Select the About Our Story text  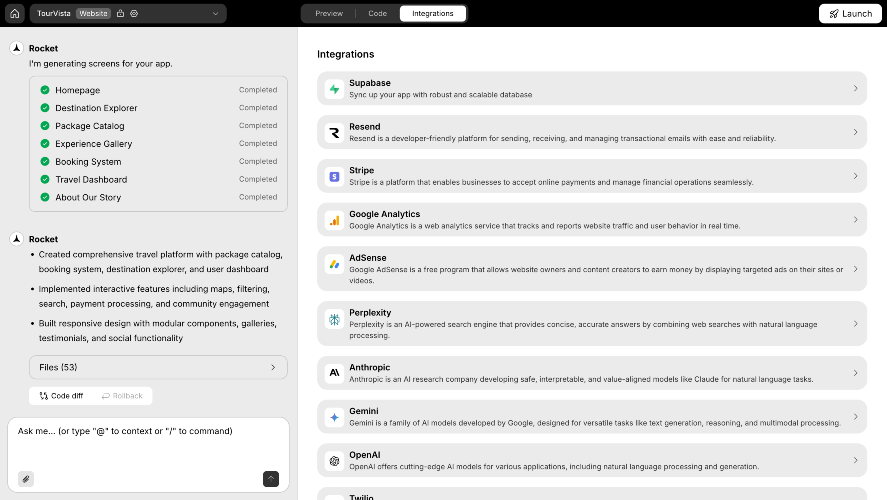coord(88,197)
